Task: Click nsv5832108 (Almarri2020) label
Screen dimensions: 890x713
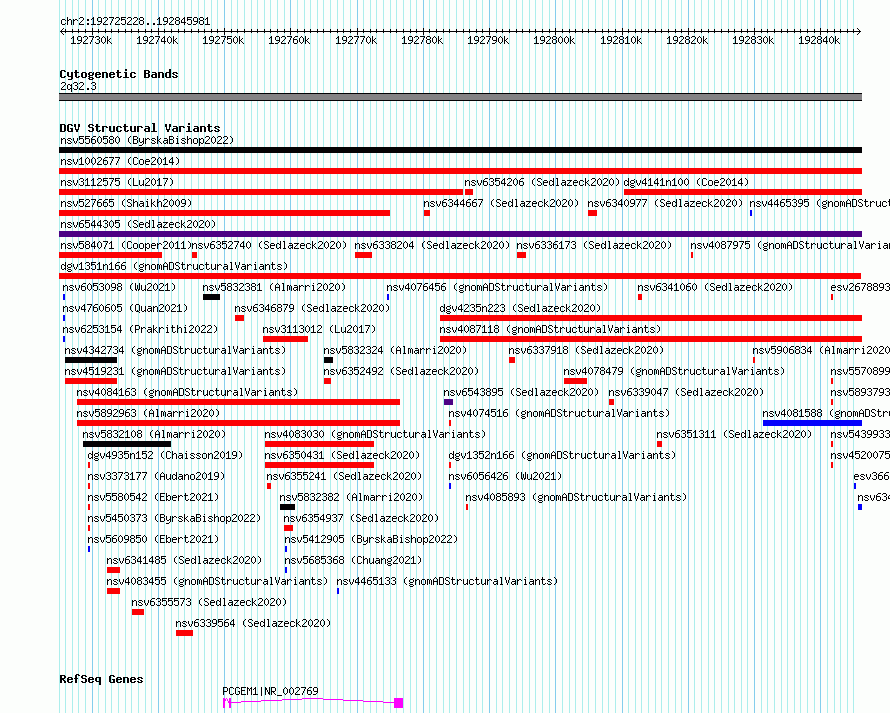Action: 154,434
